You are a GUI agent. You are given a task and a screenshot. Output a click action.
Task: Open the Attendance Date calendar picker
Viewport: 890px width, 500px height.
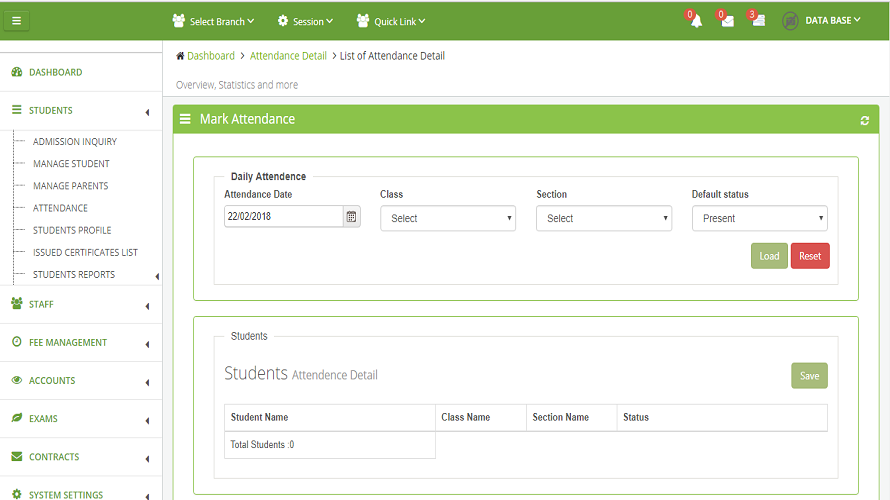[351, 216]
